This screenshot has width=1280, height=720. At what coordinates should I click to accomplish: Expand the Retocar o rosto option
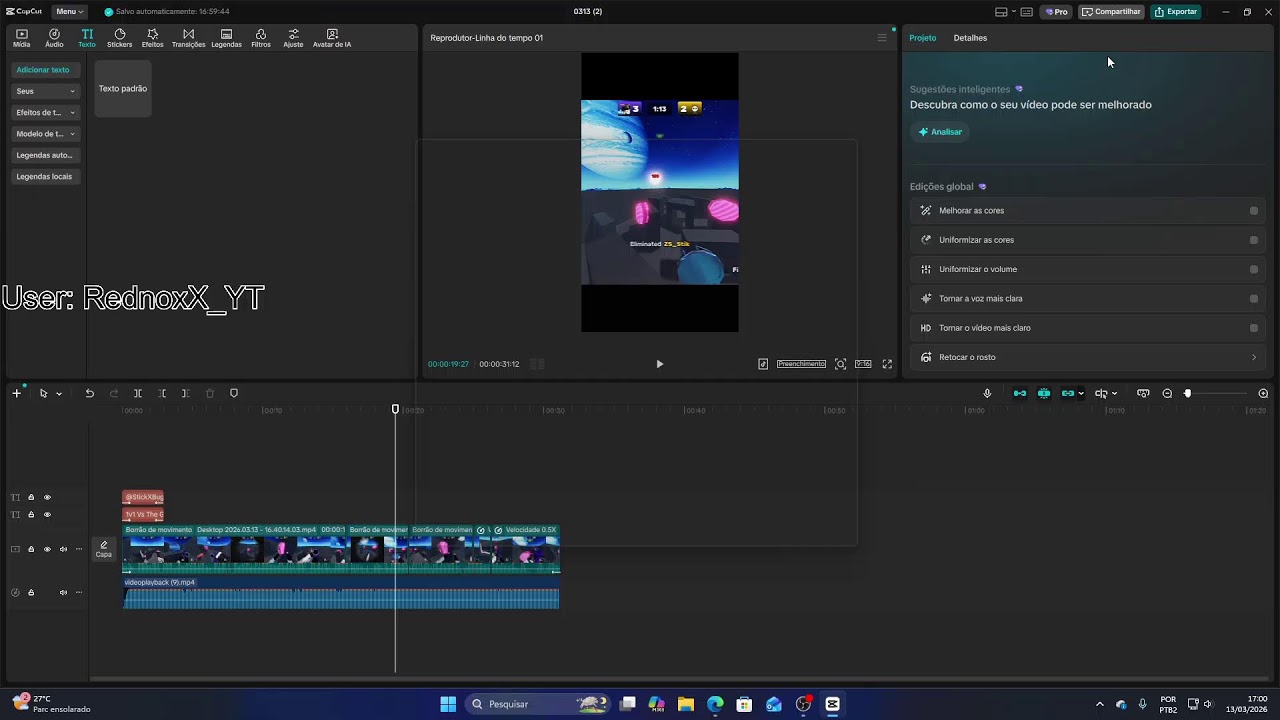point(1088,357)
